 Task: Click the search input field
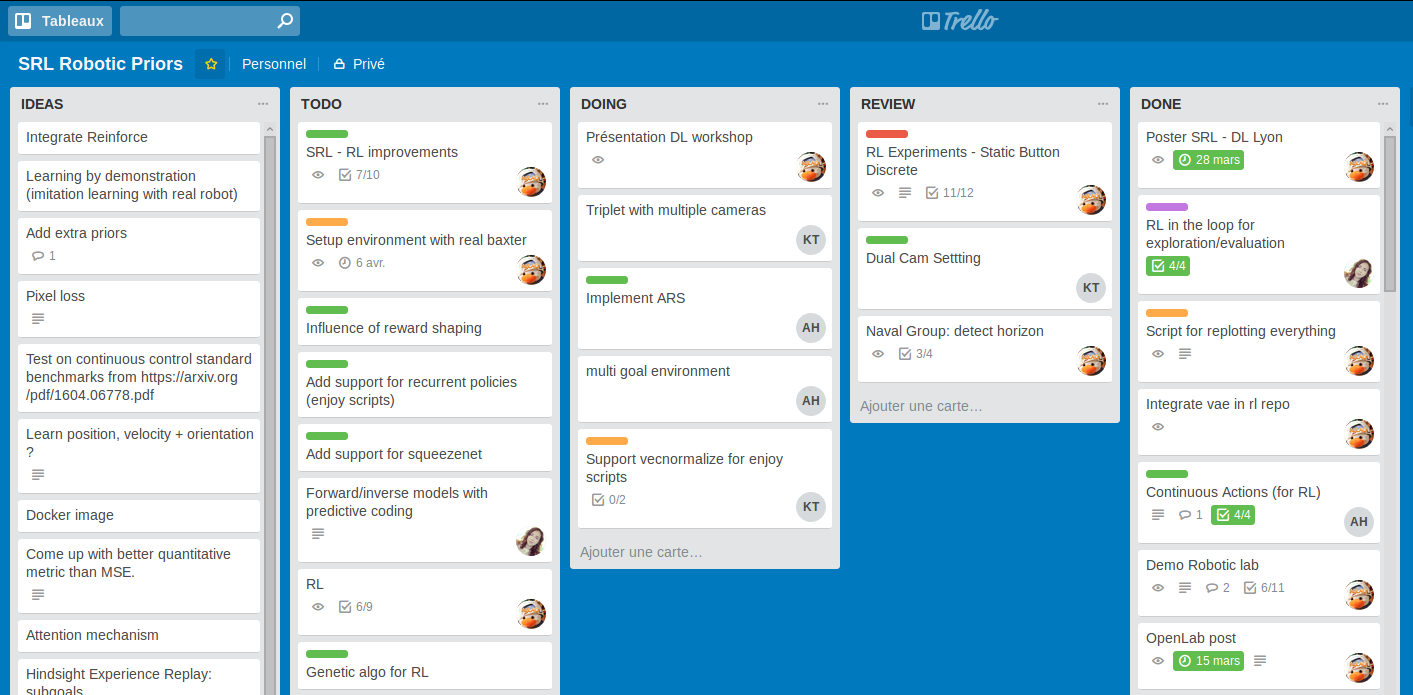coord(209,21)
